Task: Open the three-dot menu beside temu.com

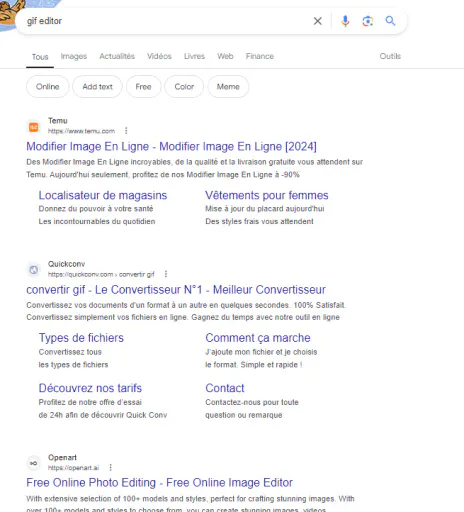Action: pos(126,131)
